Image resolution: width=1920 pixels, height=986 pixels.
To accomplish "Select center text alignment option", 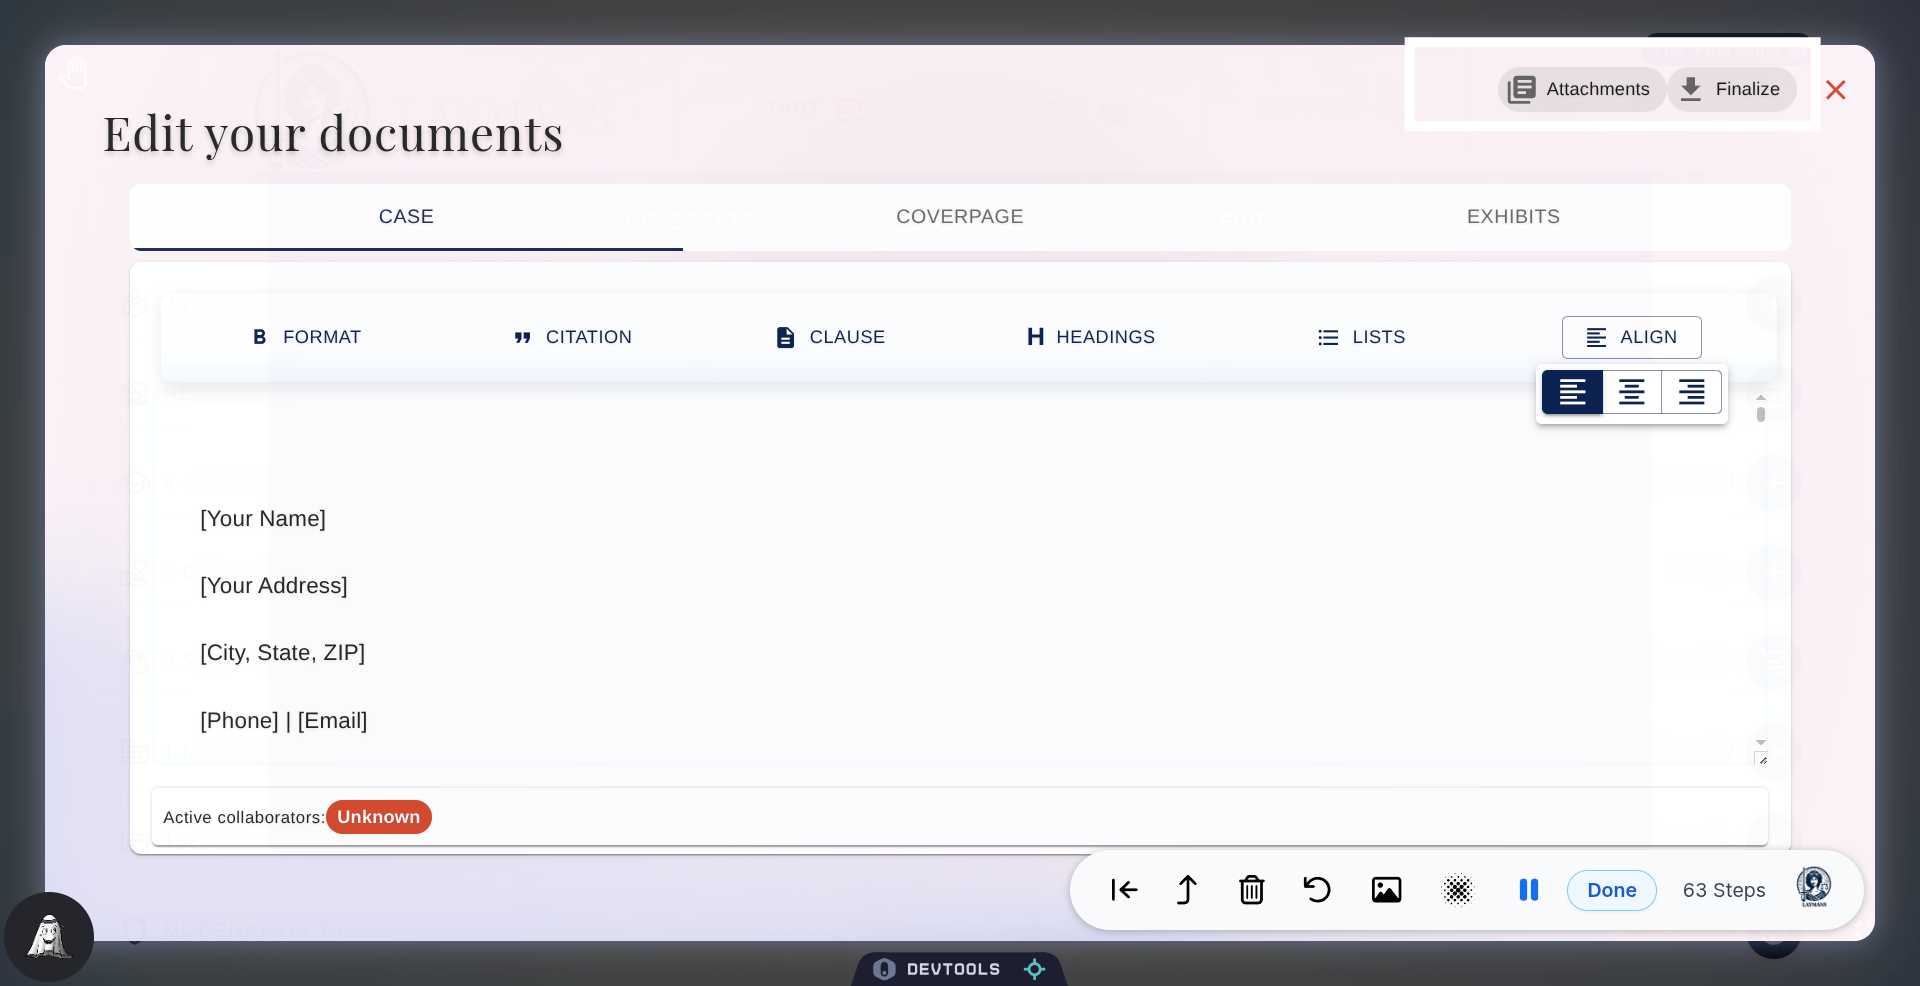I will [x=1631, y=392].
